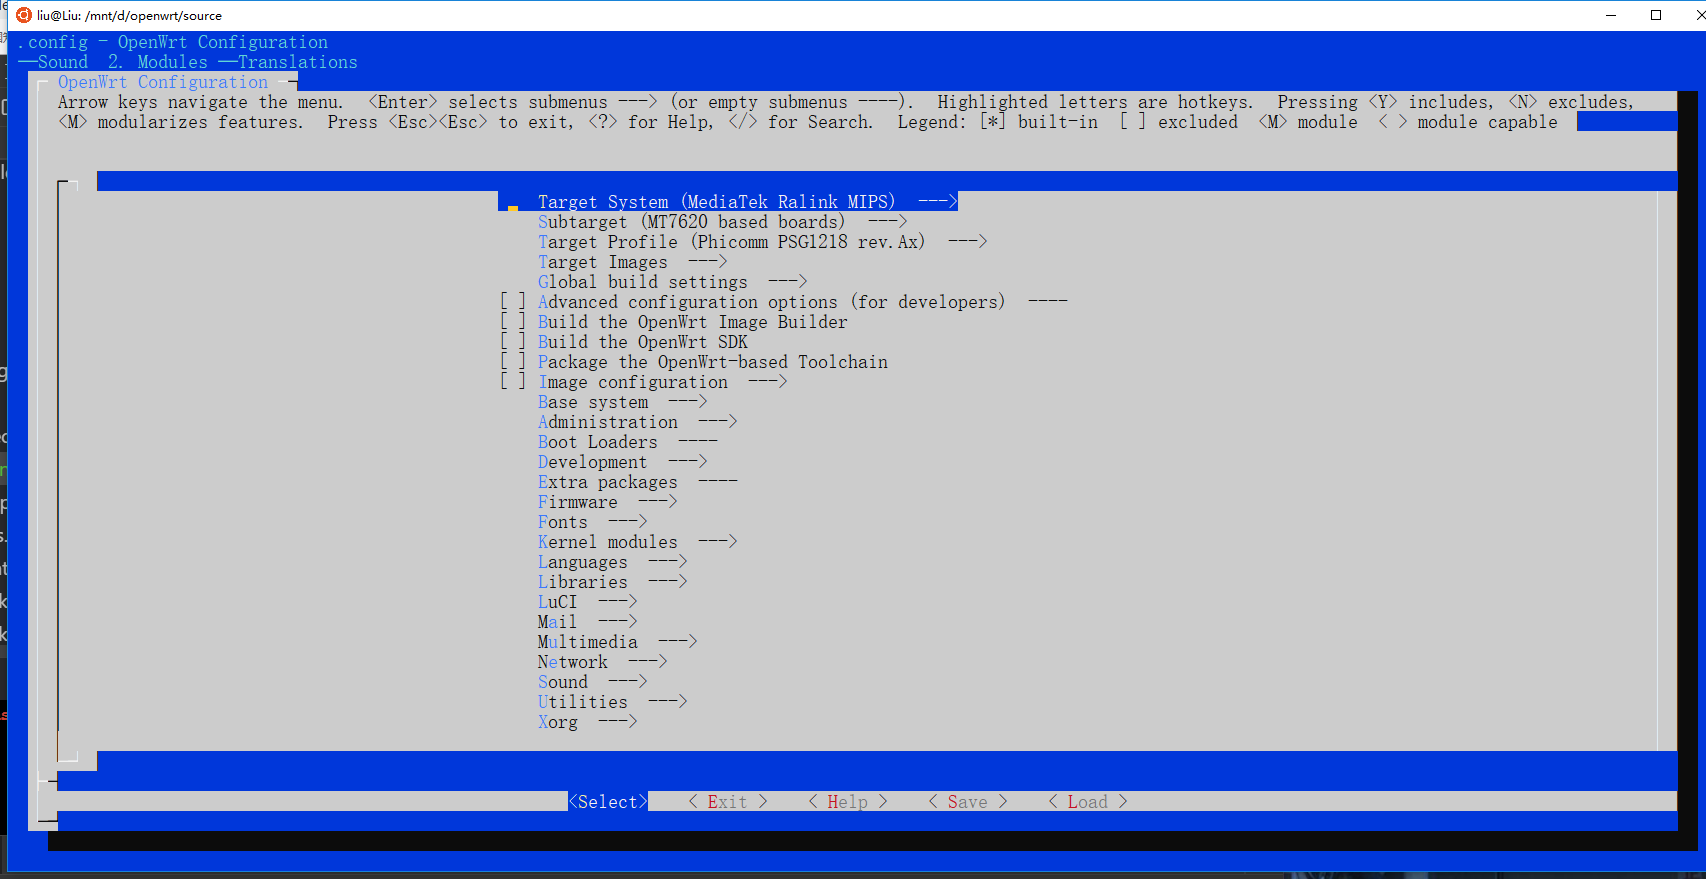The height and width of the screenshot is (879, 1706).
Task: Open Sound submenu
Action: pos(592,682)
